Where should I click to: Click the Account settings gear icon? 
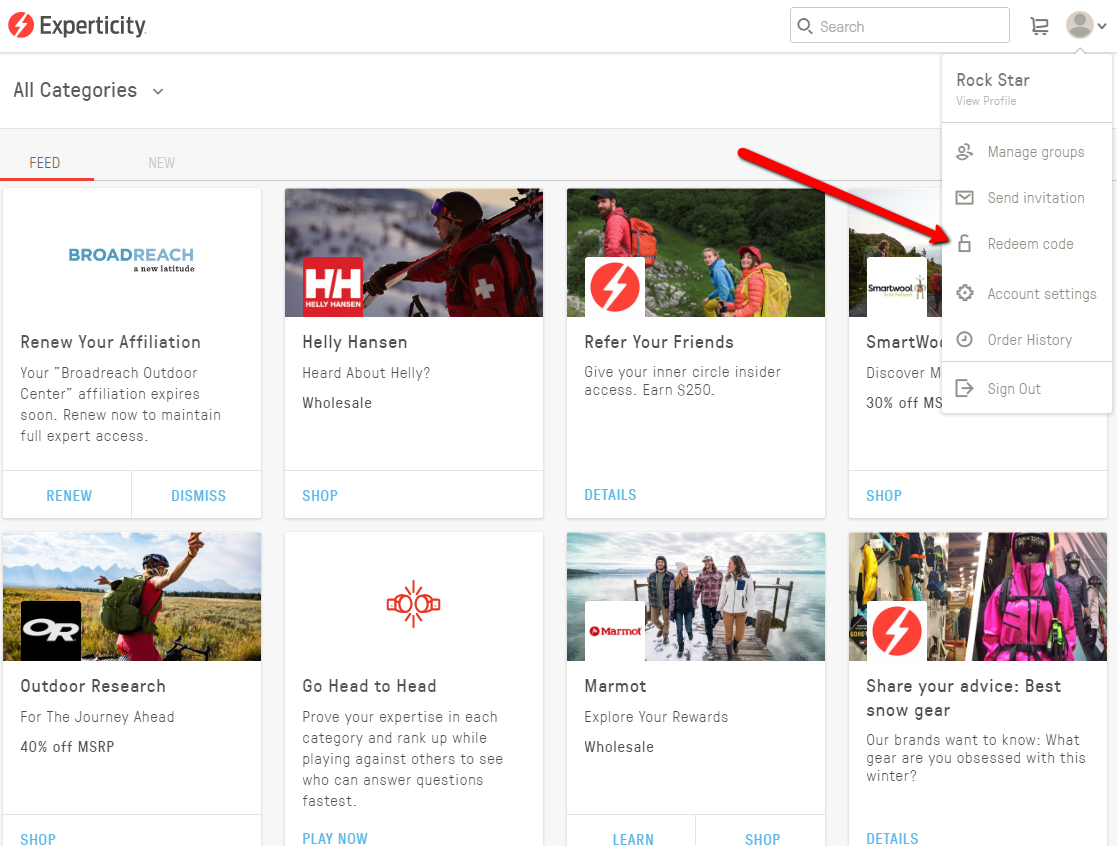(964, 294)
